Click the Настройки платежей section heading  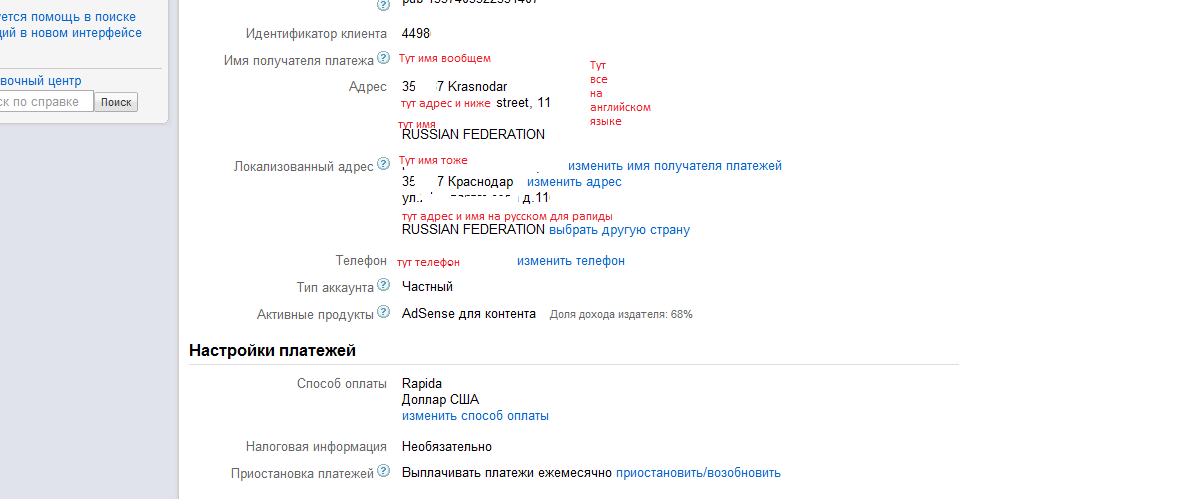click(x=272, y=351)
